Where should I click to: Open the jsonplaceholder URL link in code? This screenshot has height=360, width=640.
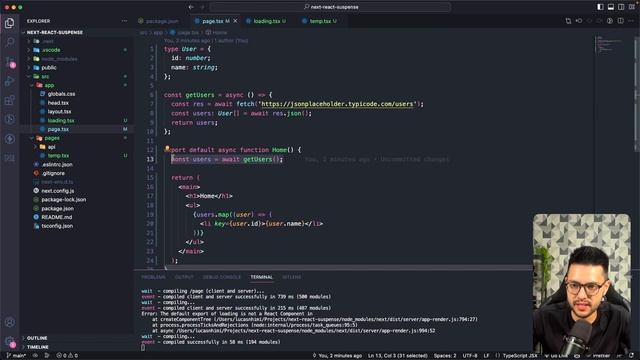(337, 104)
